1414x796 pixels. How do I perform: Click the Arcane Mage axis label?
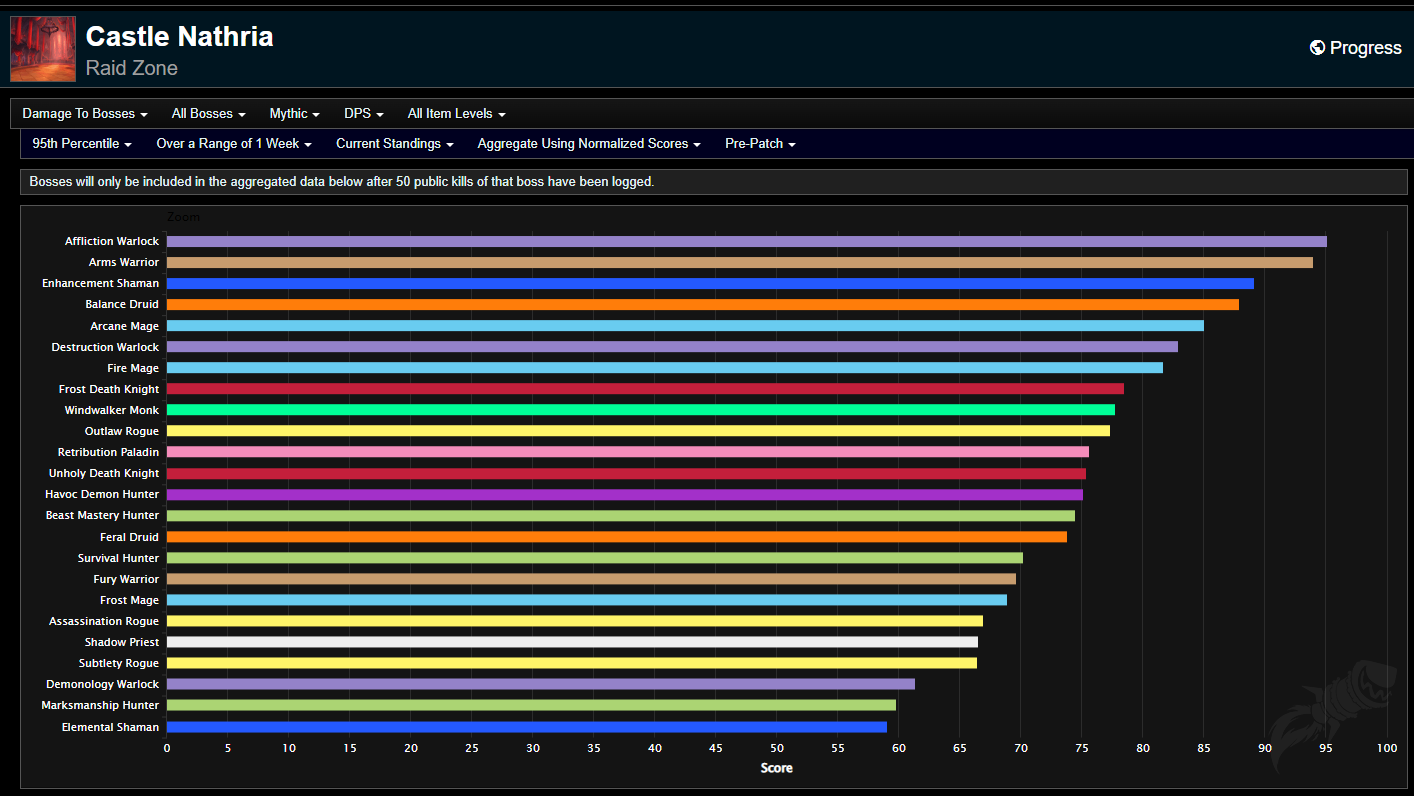coord(125,326)
